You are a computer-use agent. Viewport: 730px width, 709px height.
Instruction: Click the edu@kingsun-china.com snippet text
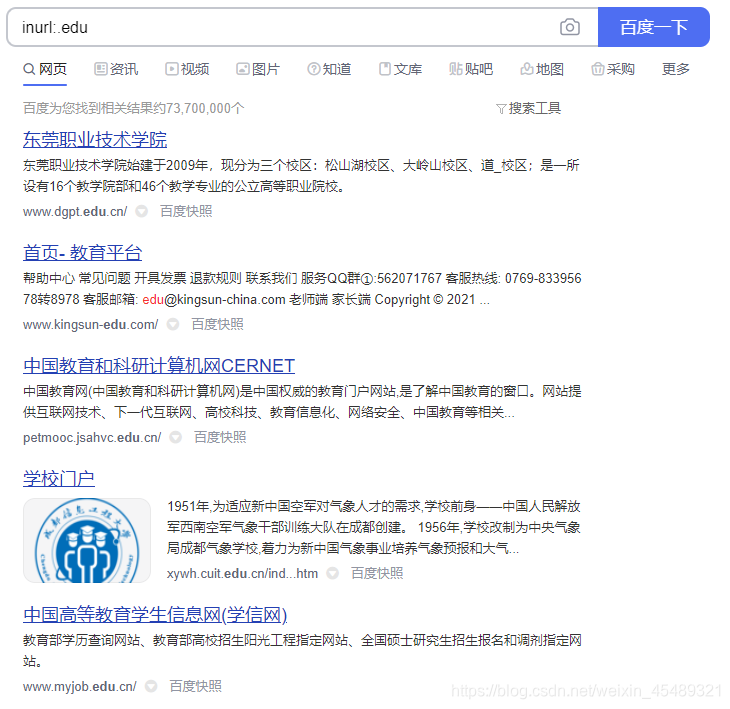click(214, 299)
